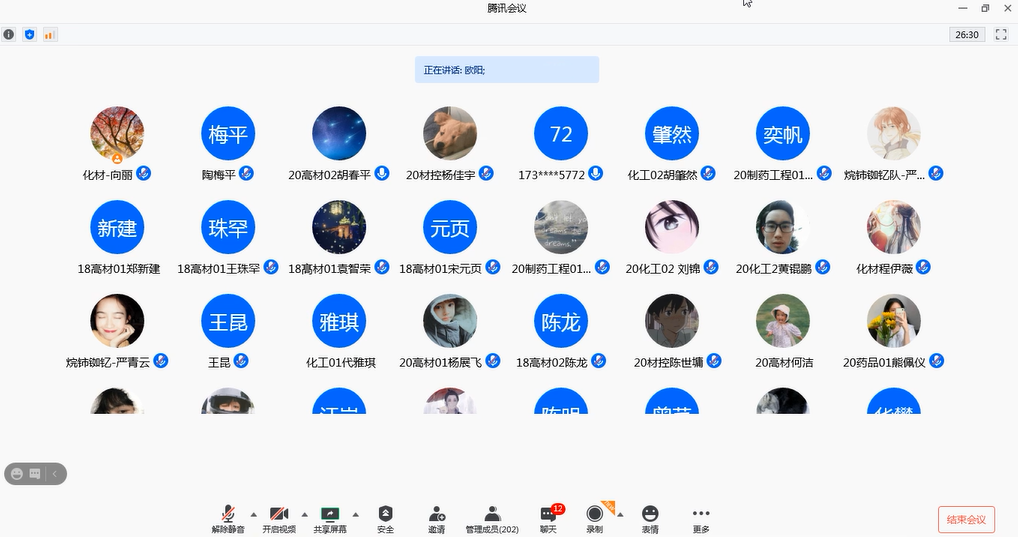
Task: Open the 聊天 chat with 12 unread
Action: click(548, 514)
